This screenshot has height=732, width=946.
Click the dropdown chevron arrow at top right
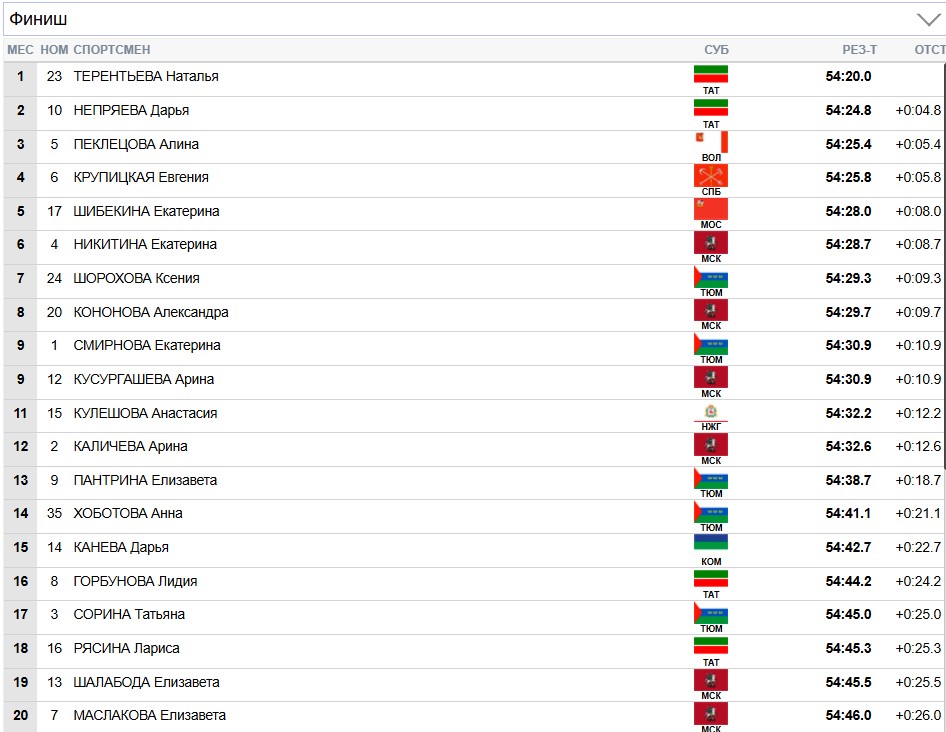pos(928,20)
